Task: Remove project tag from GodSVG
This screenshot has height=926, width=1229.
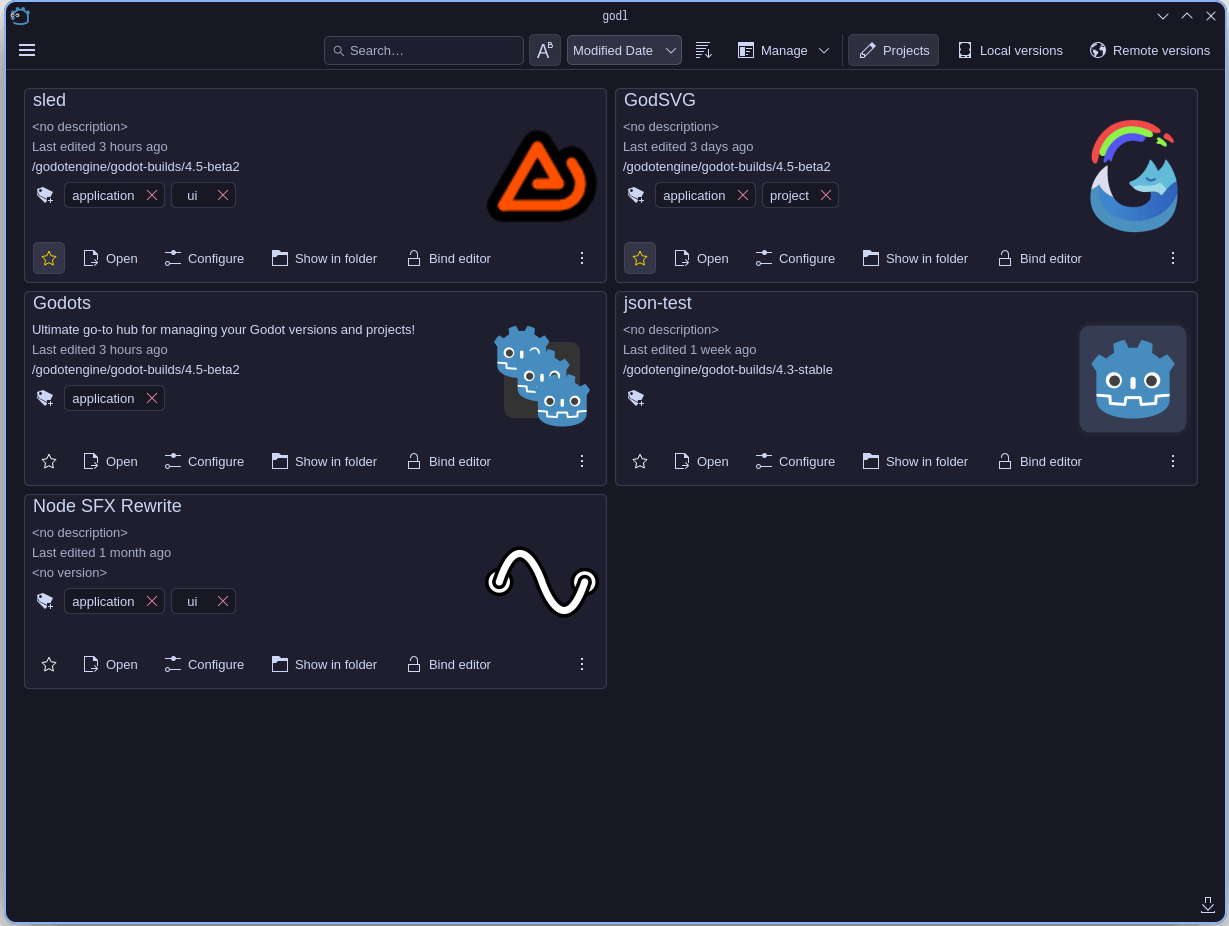Action: pyautogui.click(x=826, y=195)
